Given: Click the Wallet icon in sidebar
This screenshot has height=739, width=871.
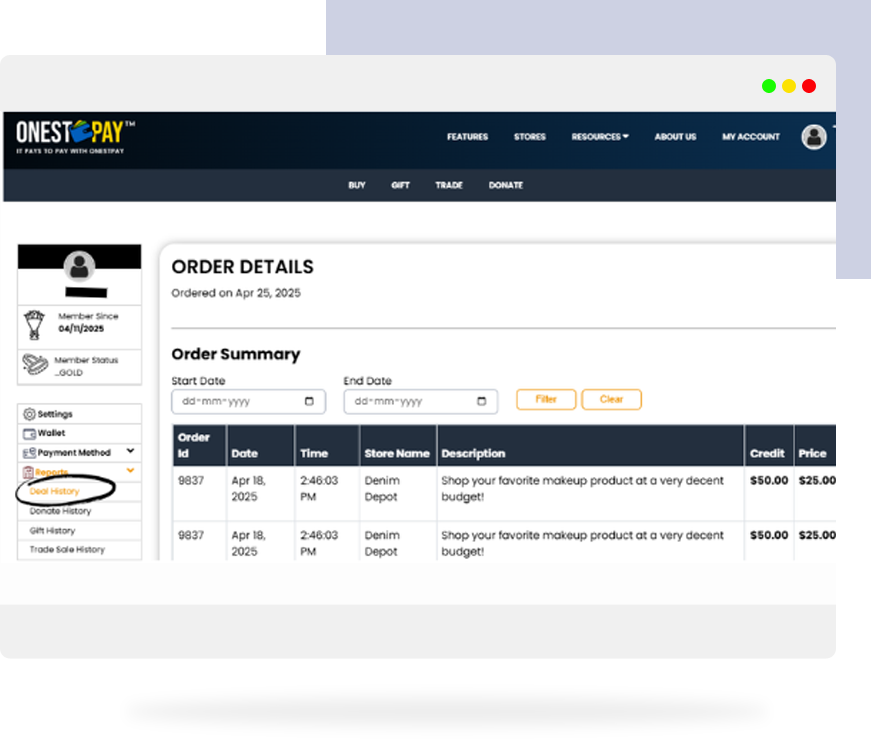Looking at the screenshot, I should tap(29, 434).
